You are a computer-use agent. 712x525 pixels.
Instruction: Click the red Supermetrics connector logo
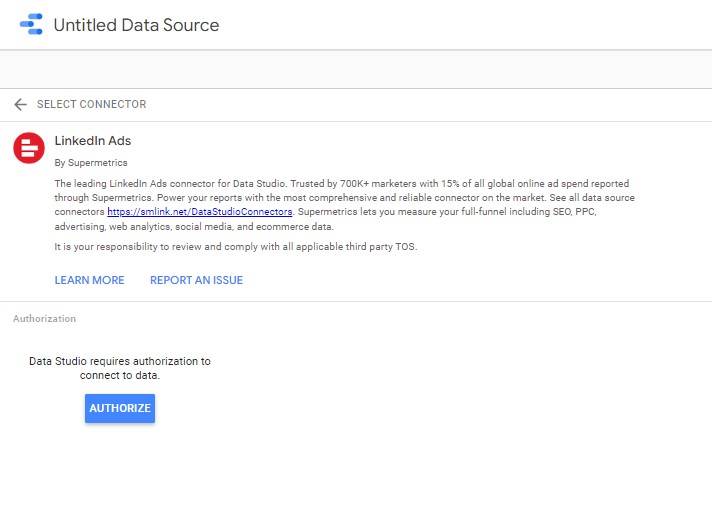(29, 147)
